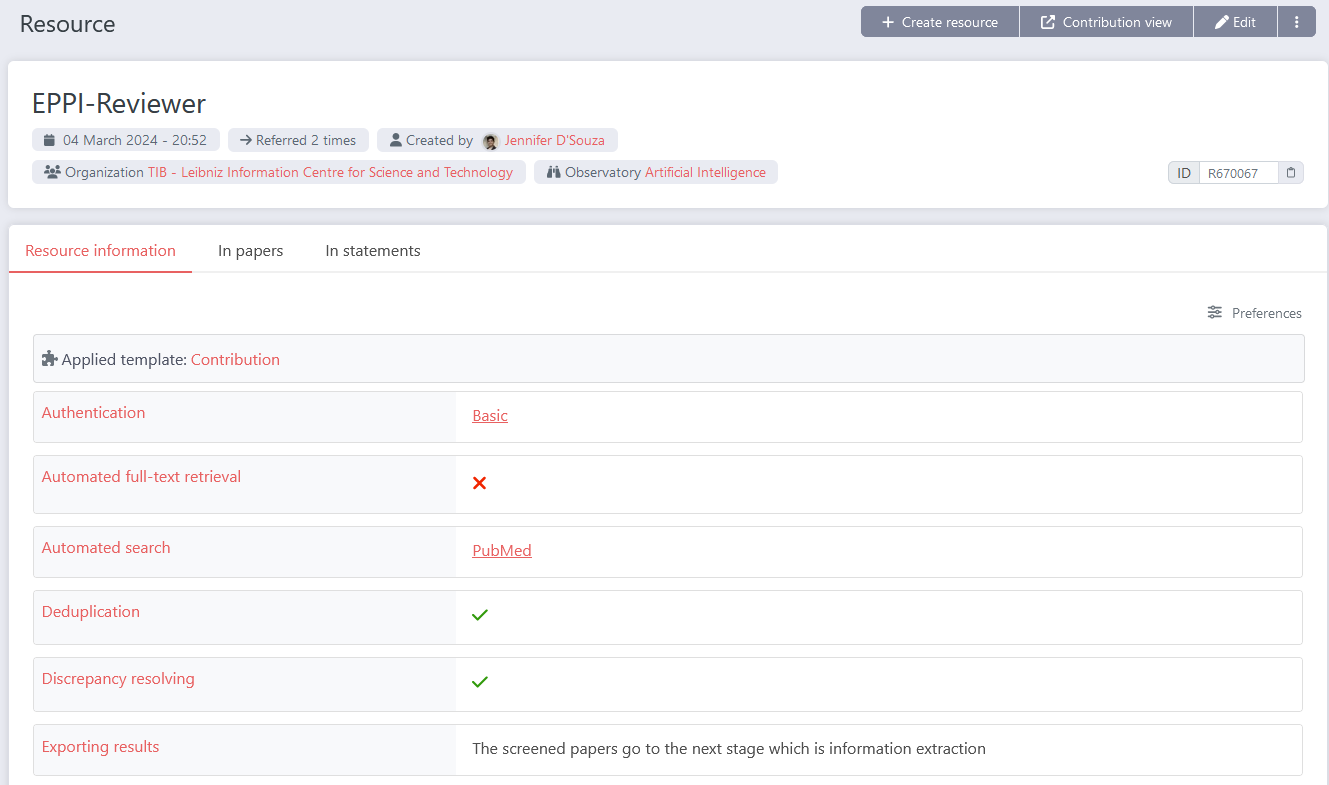
Task: Switch to the In papers tab
Action: pyautogui.click(x=250, y=250)
